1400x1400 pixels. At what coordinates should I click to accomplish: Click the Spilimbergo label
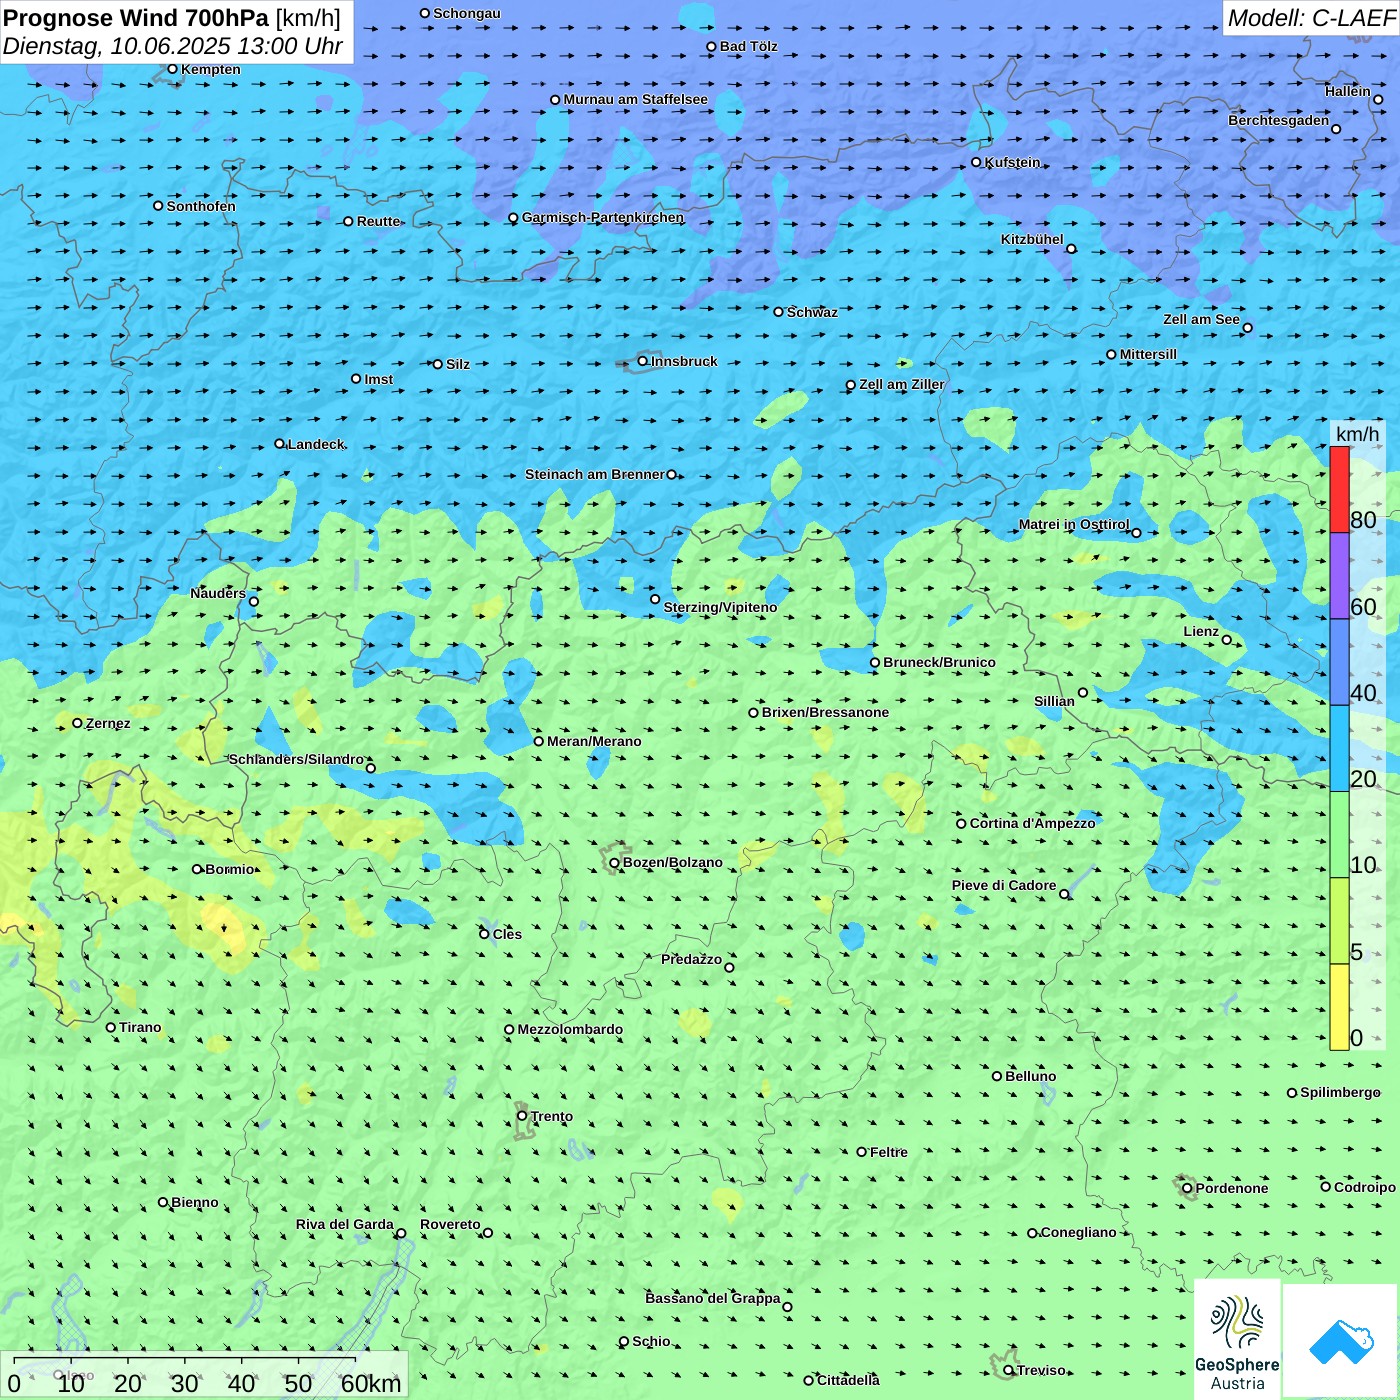[x=1341, y=1092]
